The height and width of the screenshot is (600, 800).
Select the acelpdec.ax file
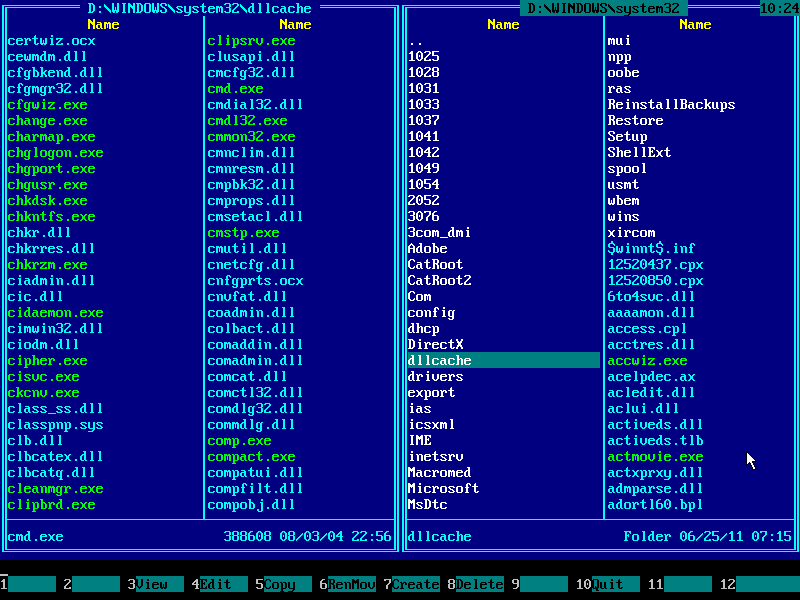652,377
